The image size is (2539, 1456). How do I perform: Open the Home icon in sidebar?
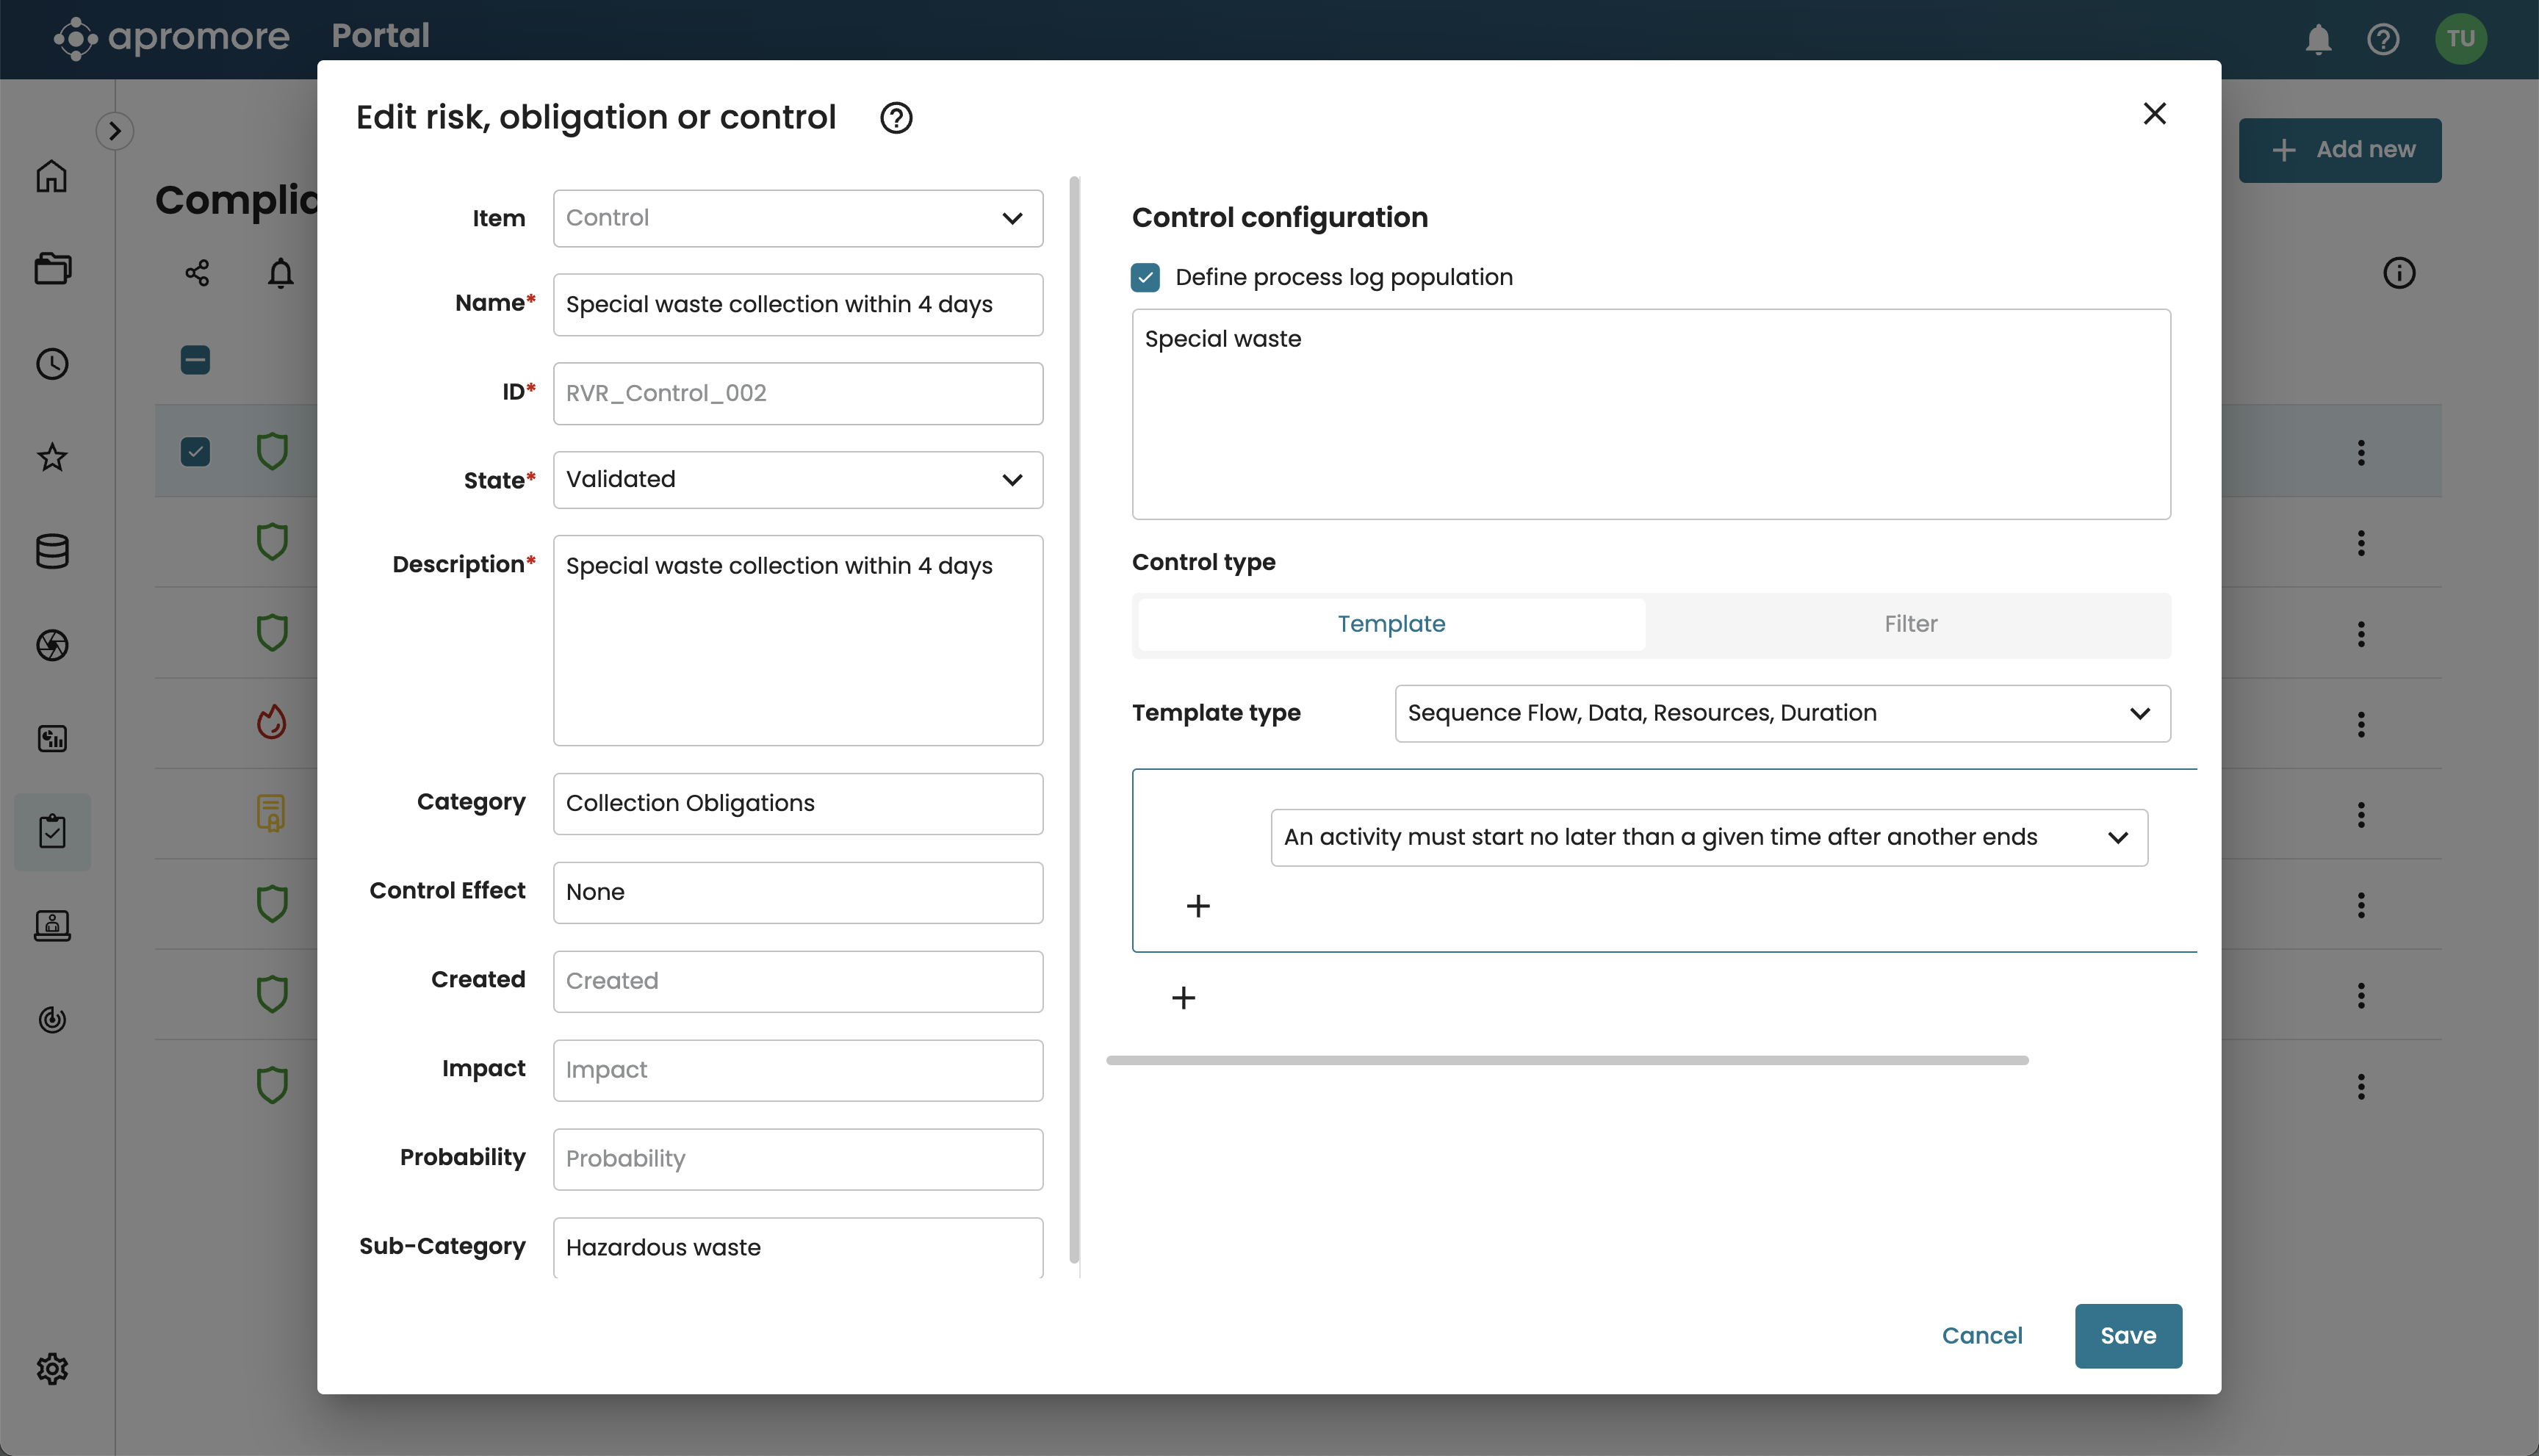(52, 176)
